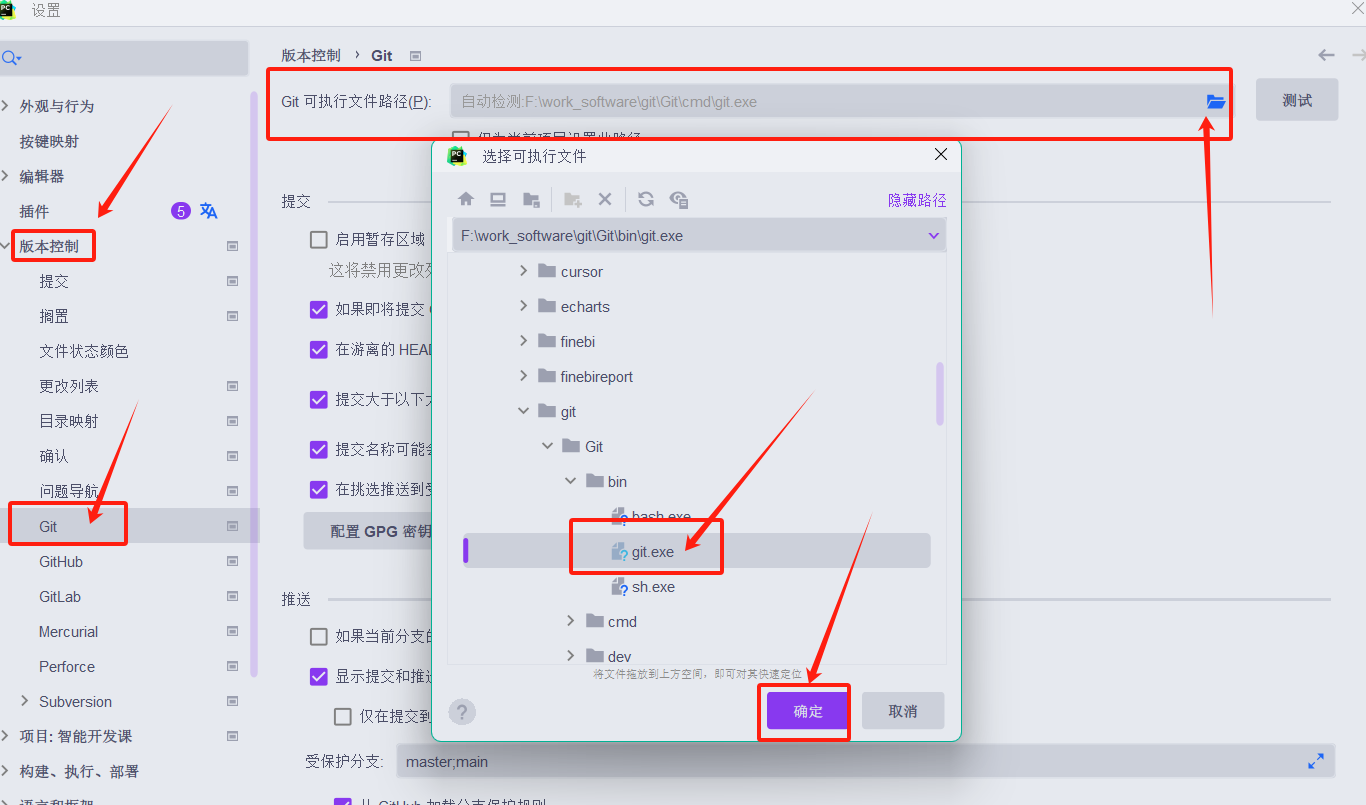Toggle show hidden files eye icon

click(679, 199)
